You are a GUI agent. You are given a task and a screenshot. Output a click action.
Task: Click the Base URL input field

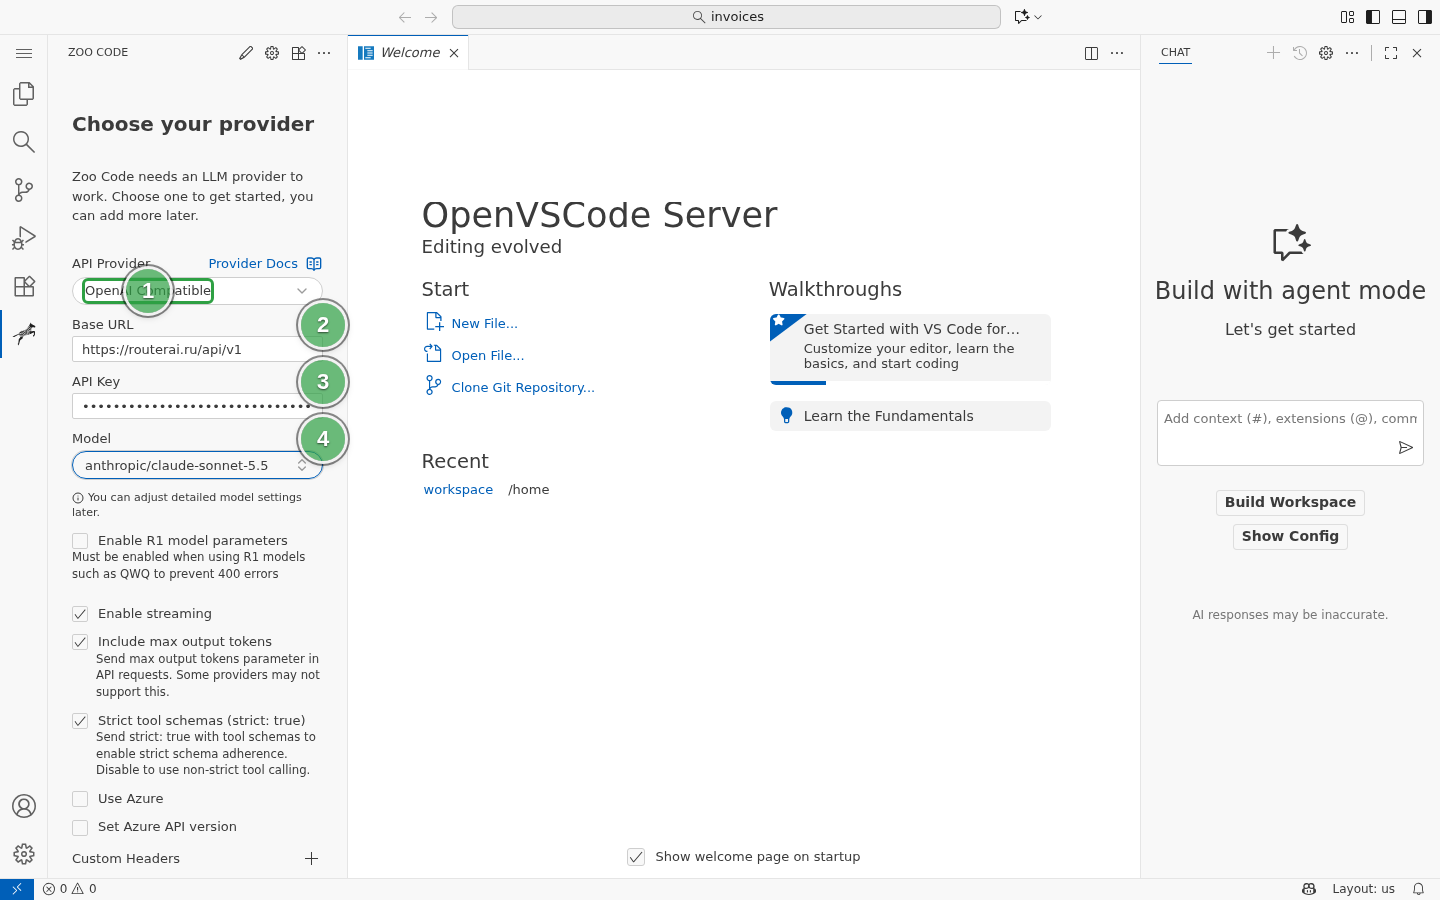point(197,349)
